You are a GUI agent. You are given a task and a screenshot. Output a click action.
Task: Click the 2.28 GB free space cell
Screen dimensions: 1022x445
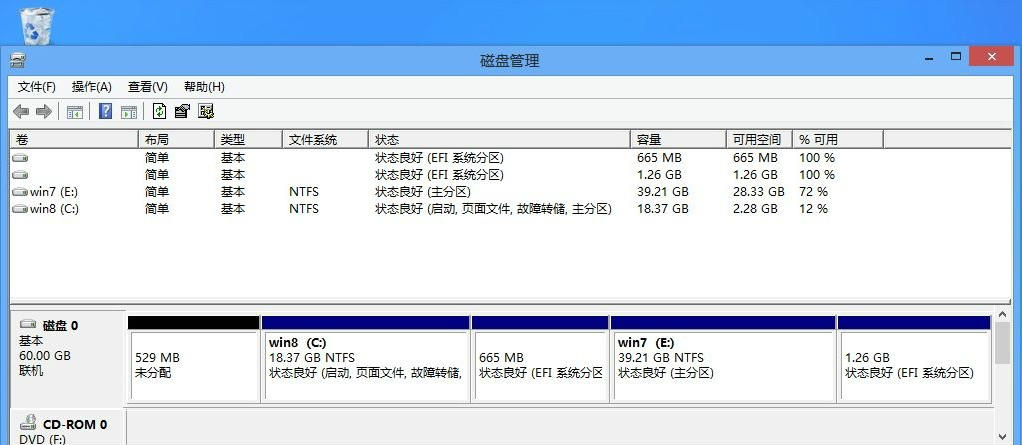coord(755,208)
